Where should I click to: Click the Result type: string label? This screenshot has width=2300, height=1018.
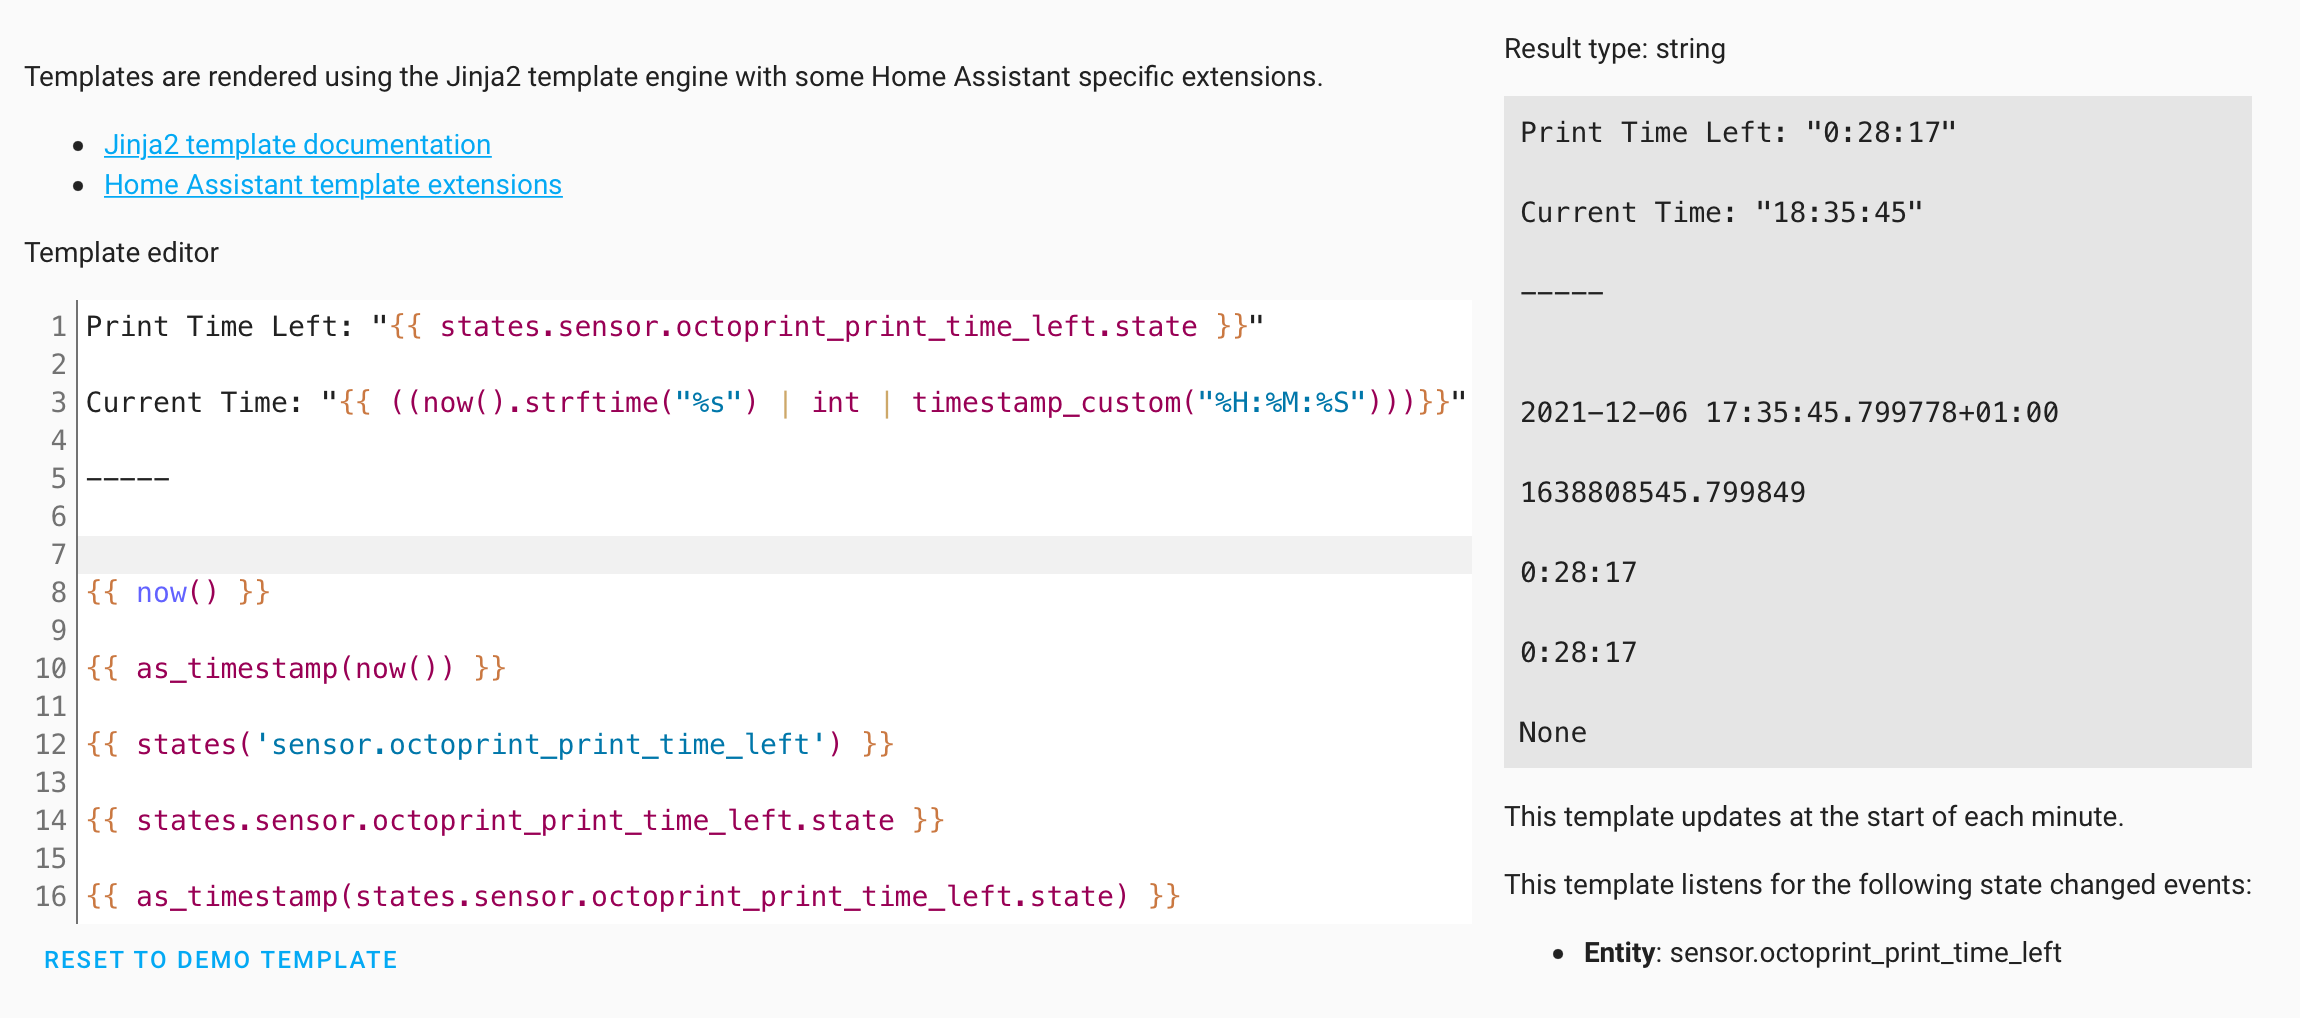(x=1613, y=48)
